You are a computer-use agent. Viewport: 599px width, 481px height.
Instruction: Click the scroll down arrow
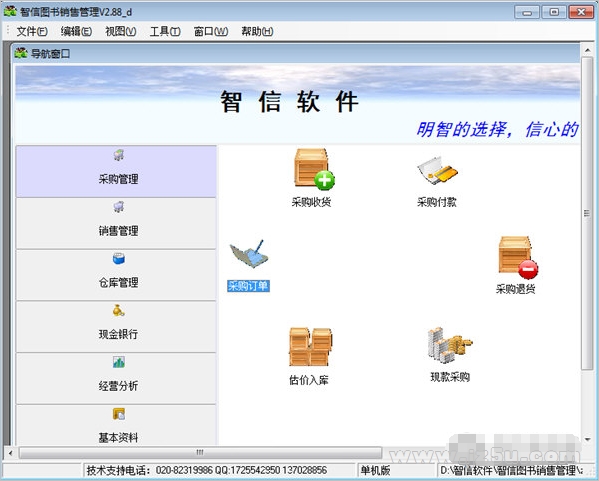pyautogui.click(x=587, y=440)
